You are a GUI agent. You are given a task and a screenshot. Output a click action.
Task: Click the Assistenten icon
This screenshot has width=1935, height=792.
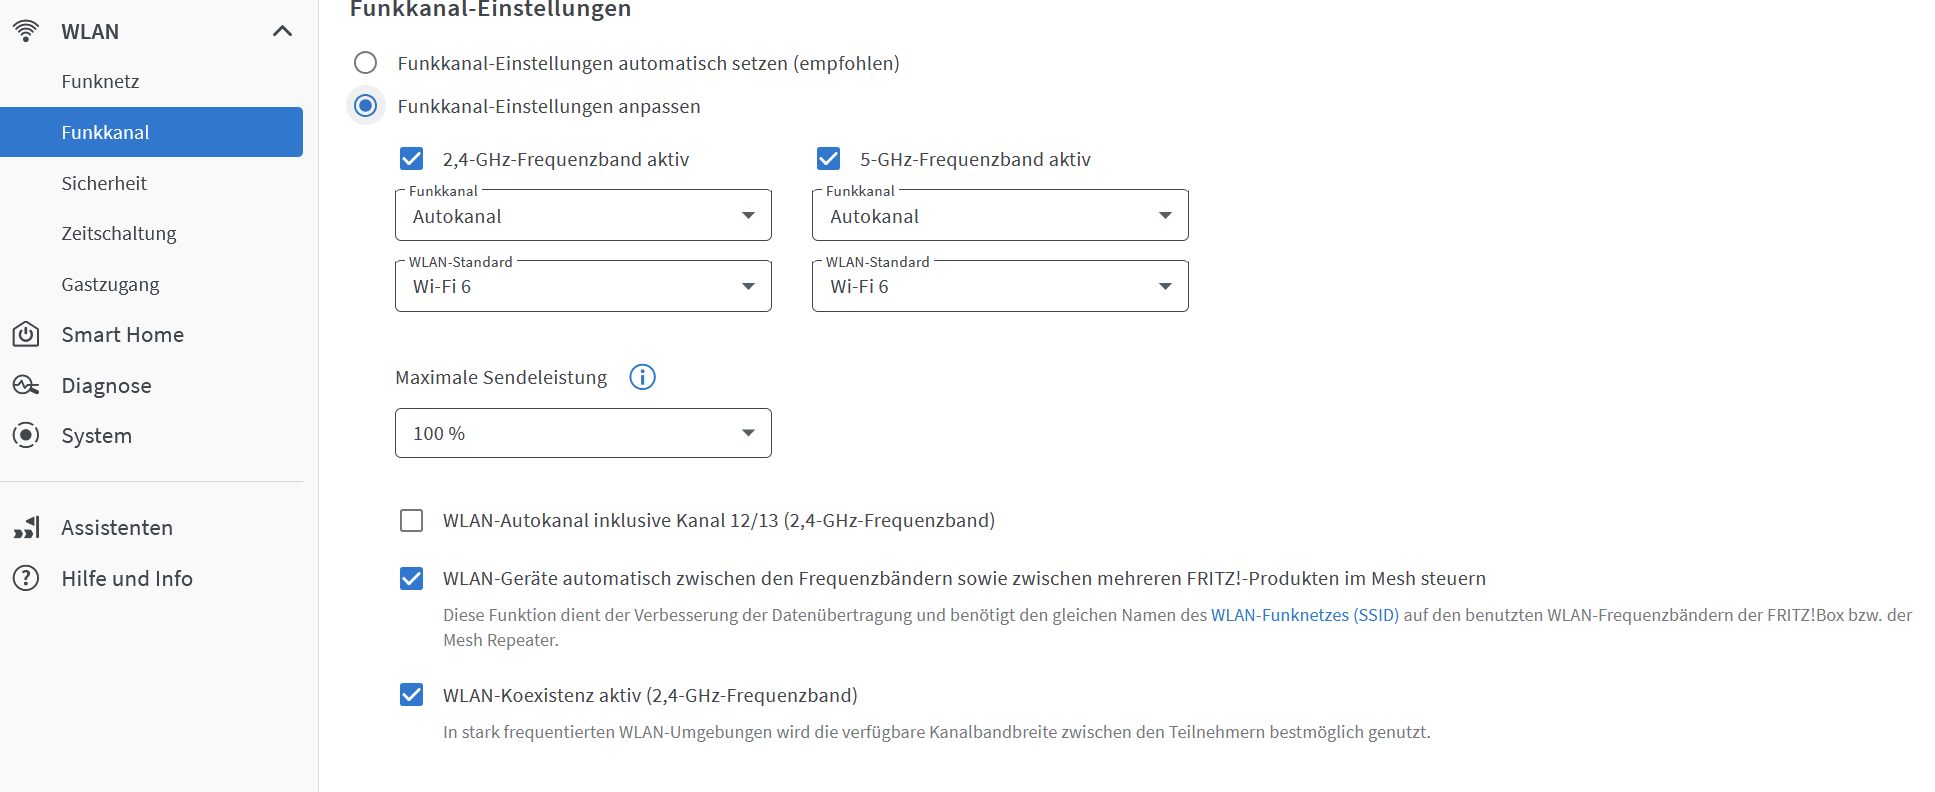click(26, 527)
